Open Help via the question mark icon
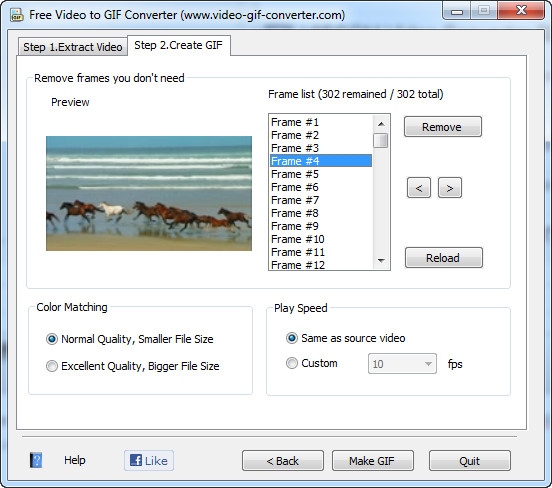The height and width of the screenshot is (488, 552). coord(36,460)
